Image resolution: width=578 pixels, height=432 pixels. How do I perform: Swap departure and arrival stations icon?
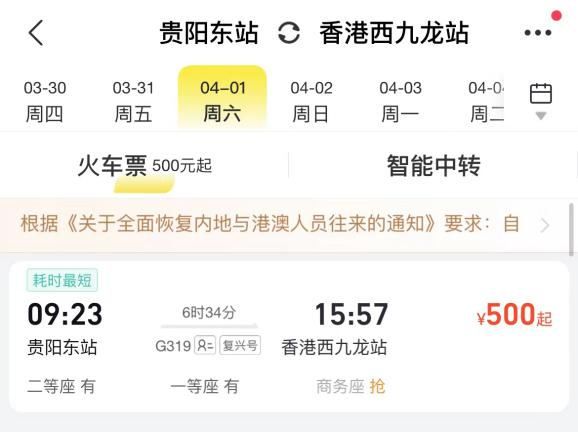(289, 33)
